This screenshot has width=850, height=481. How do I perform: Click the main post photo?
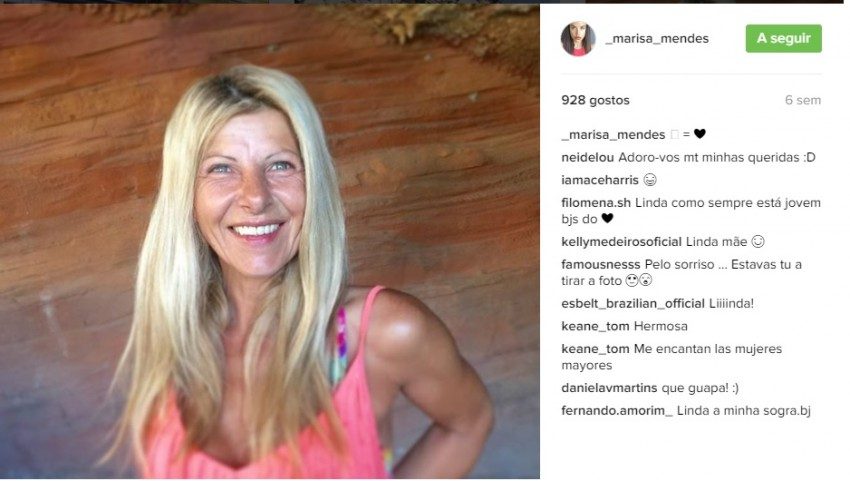pyautogui.click(x=269, y=241)
